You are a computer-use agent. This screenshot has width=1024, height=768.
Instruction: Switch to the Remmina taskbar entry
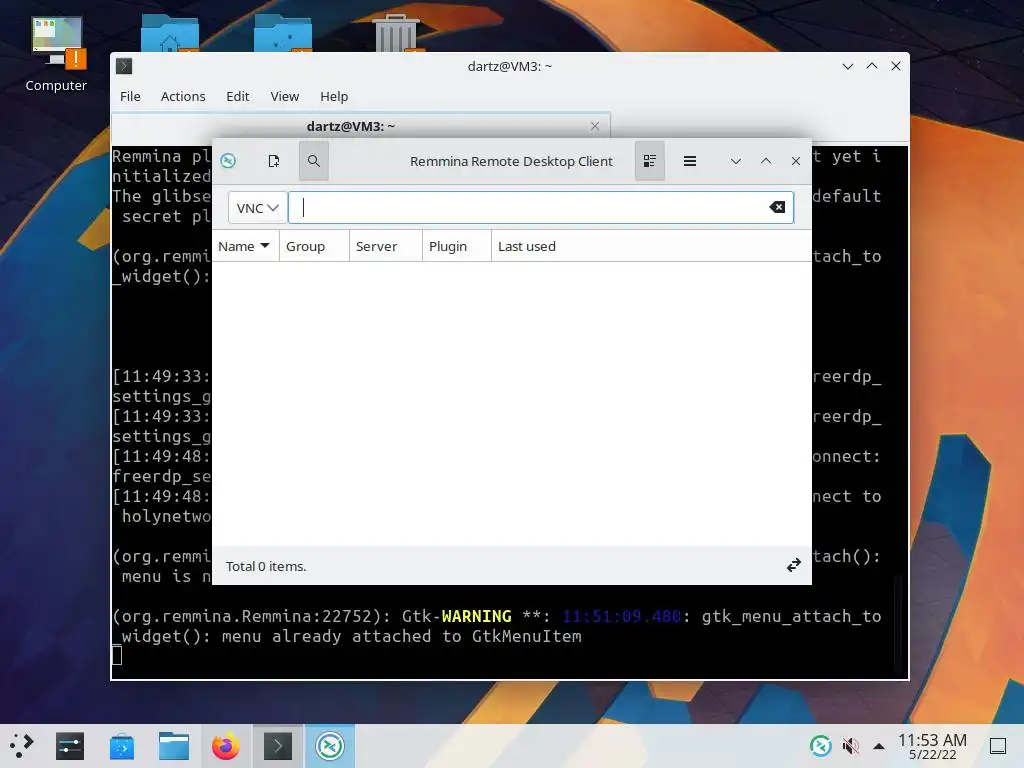coord(330,746)
